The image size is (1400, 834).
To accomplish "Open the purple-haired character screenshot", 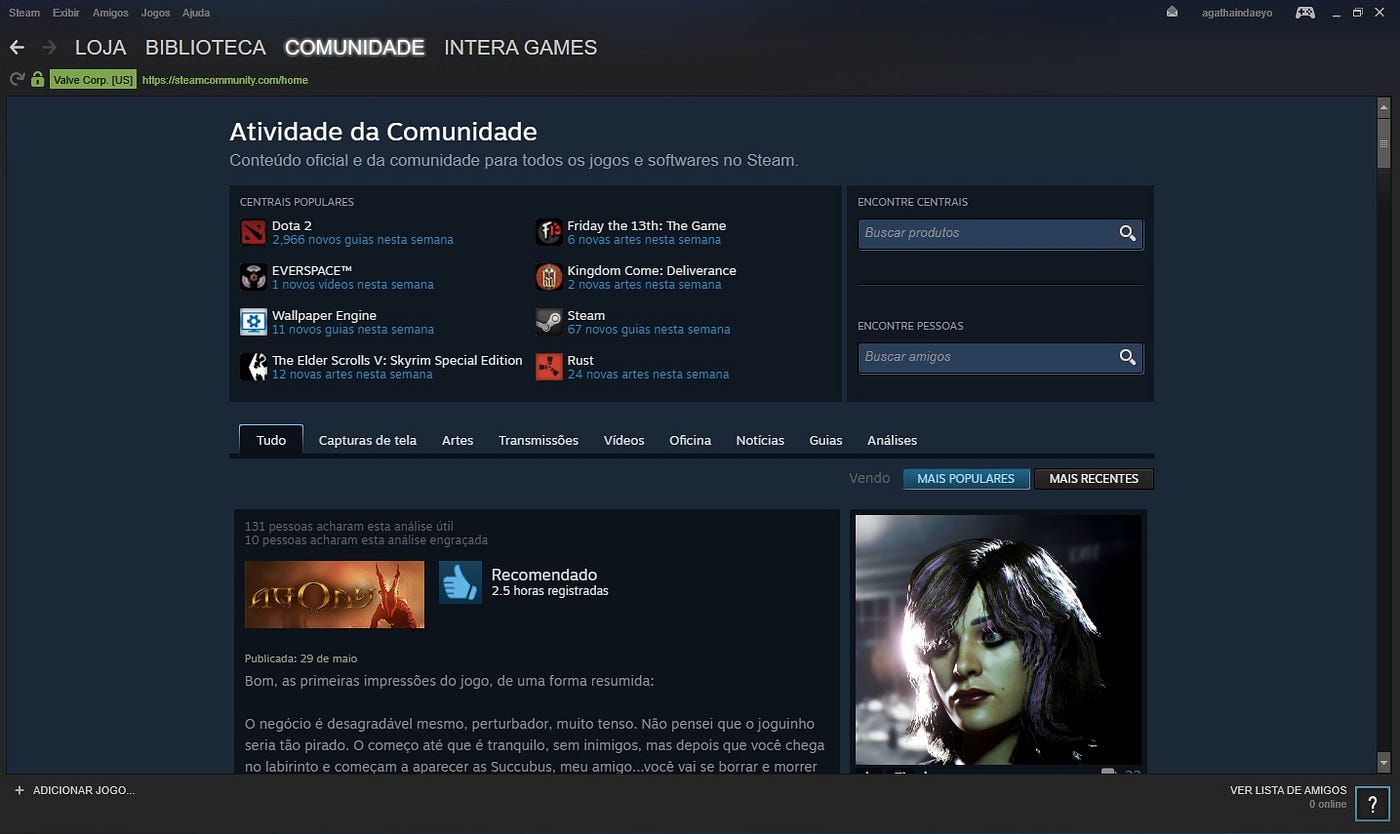I will 998,640.
